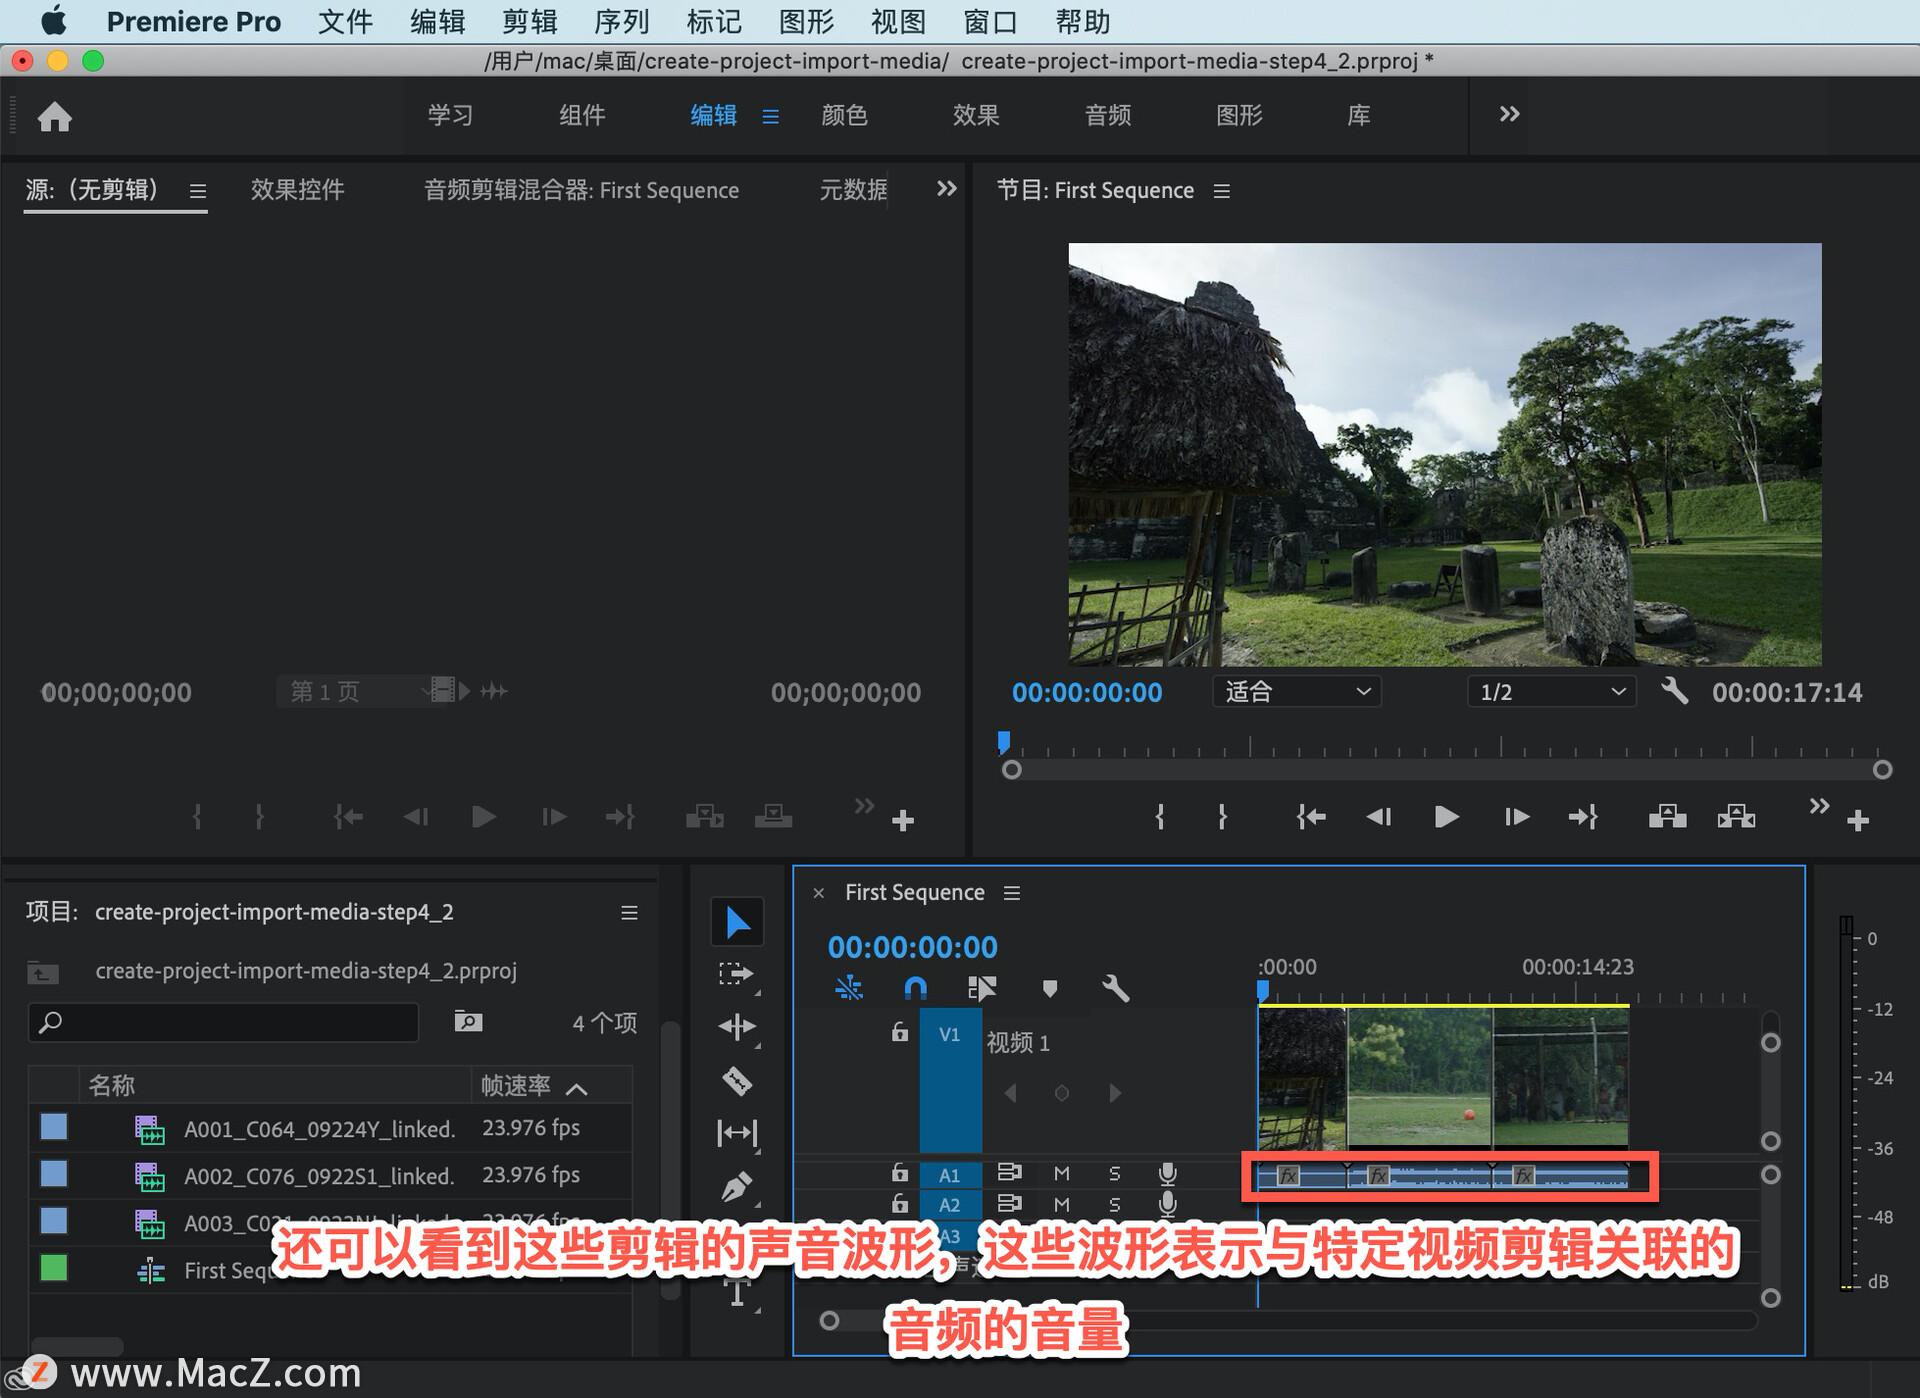Switch to the 颜色 workspace tab
1920x1398 pixels.
pyautogui.click(x=844, y=115)
